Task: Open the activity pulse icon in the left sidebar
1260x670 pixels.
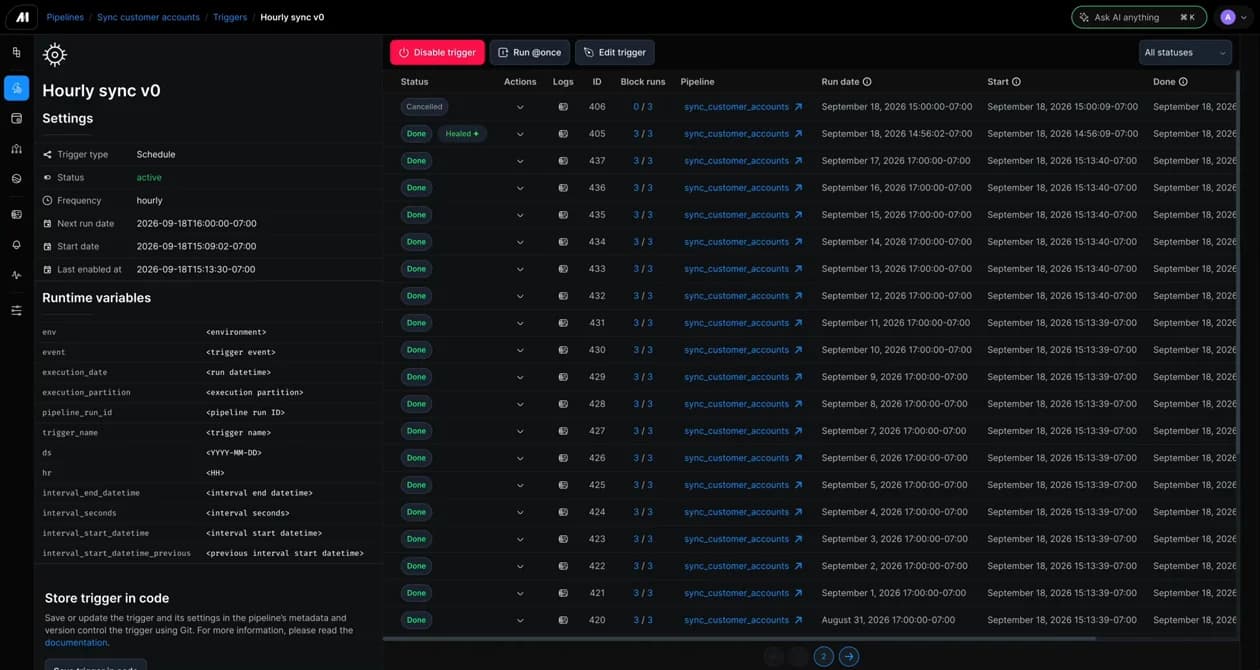Action: [16, 275]
